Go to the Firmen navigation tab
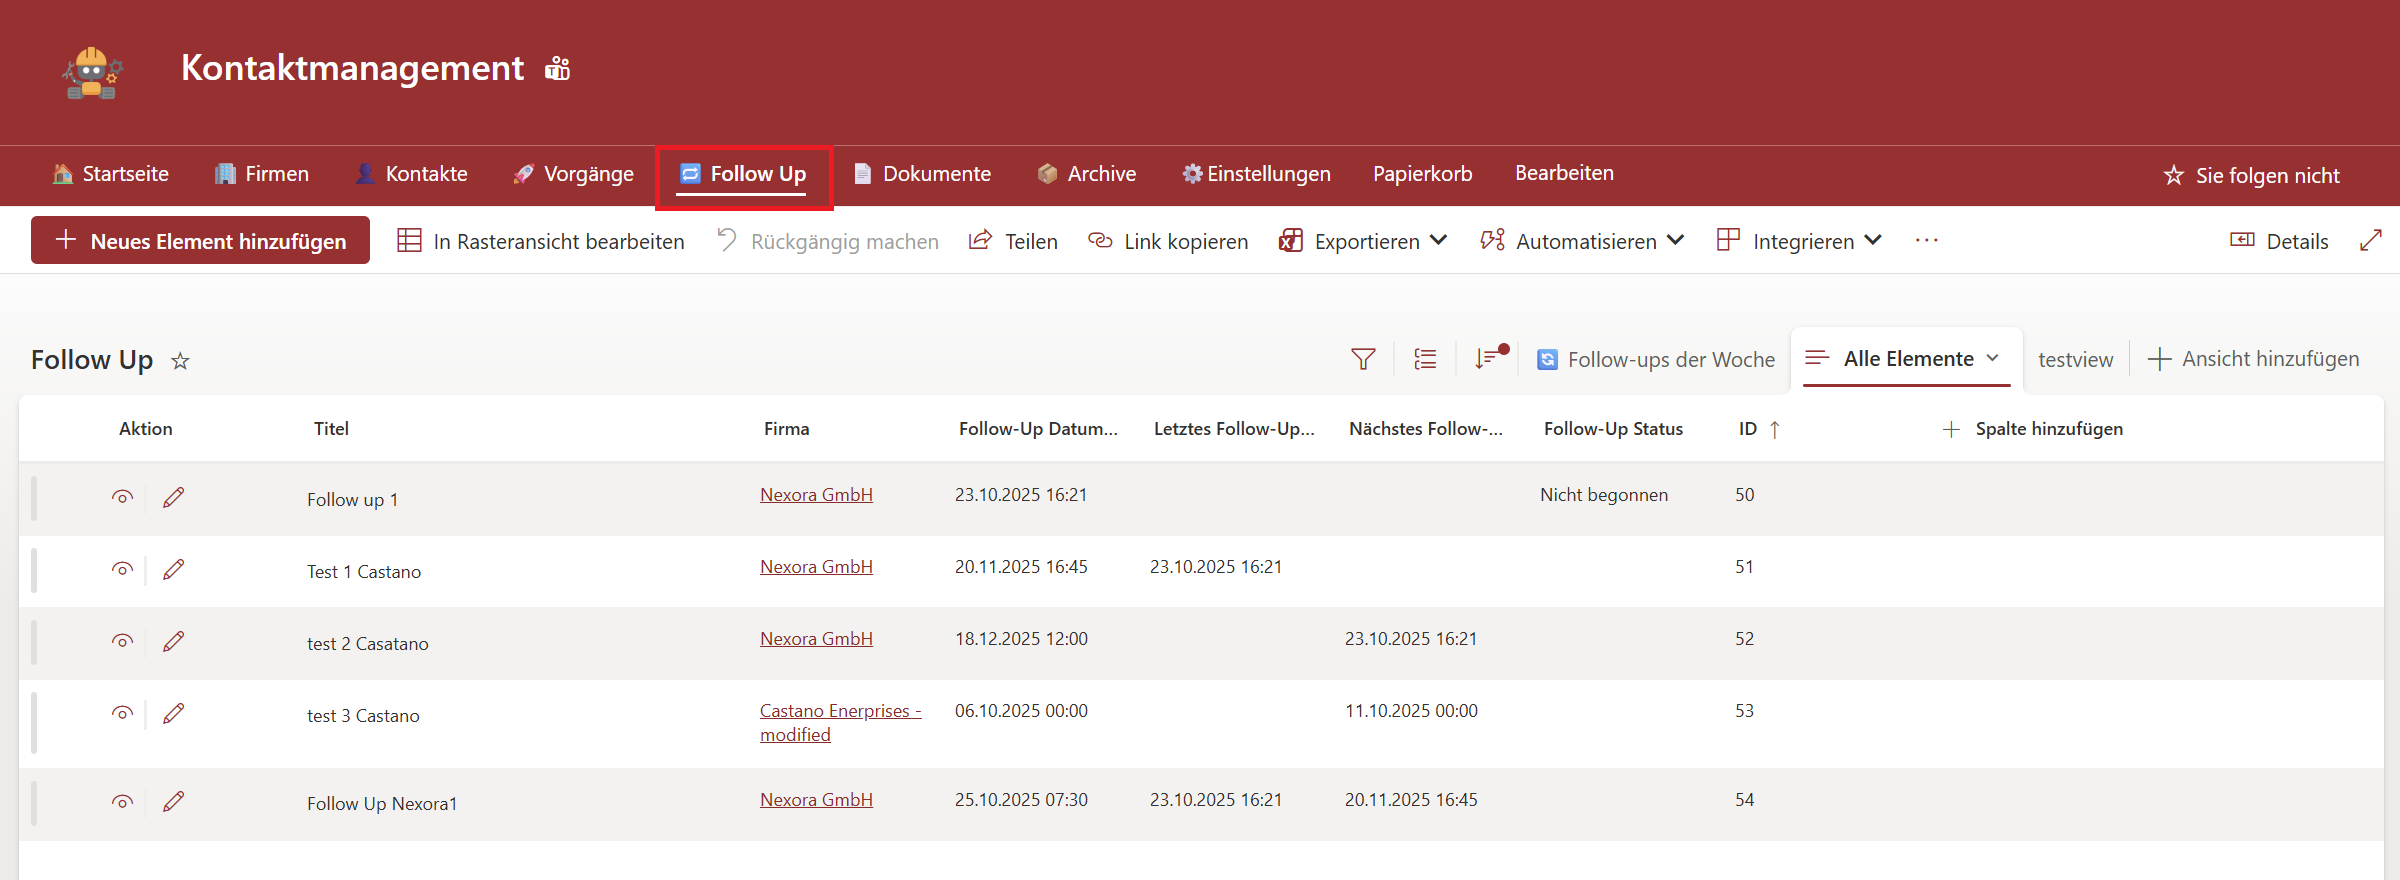Image resolution: width=2400 pixels, height=880 pixels. pos(262,174)
